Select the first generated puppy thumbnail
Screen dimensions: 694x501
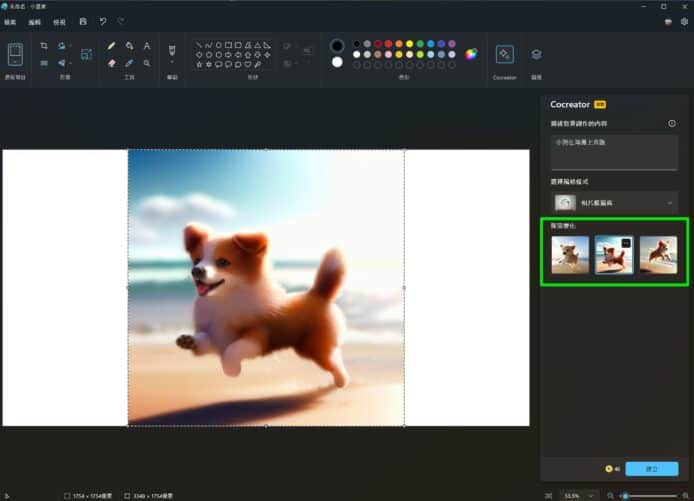(x=570, y=255)
